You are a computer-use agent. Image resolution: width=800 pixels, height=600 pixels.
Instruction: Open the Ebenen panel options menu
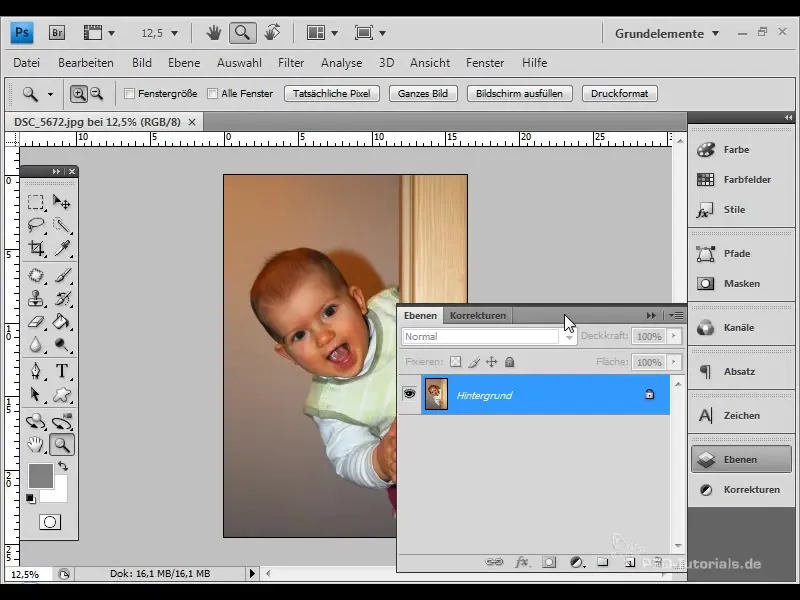click(x=677, y=316)
